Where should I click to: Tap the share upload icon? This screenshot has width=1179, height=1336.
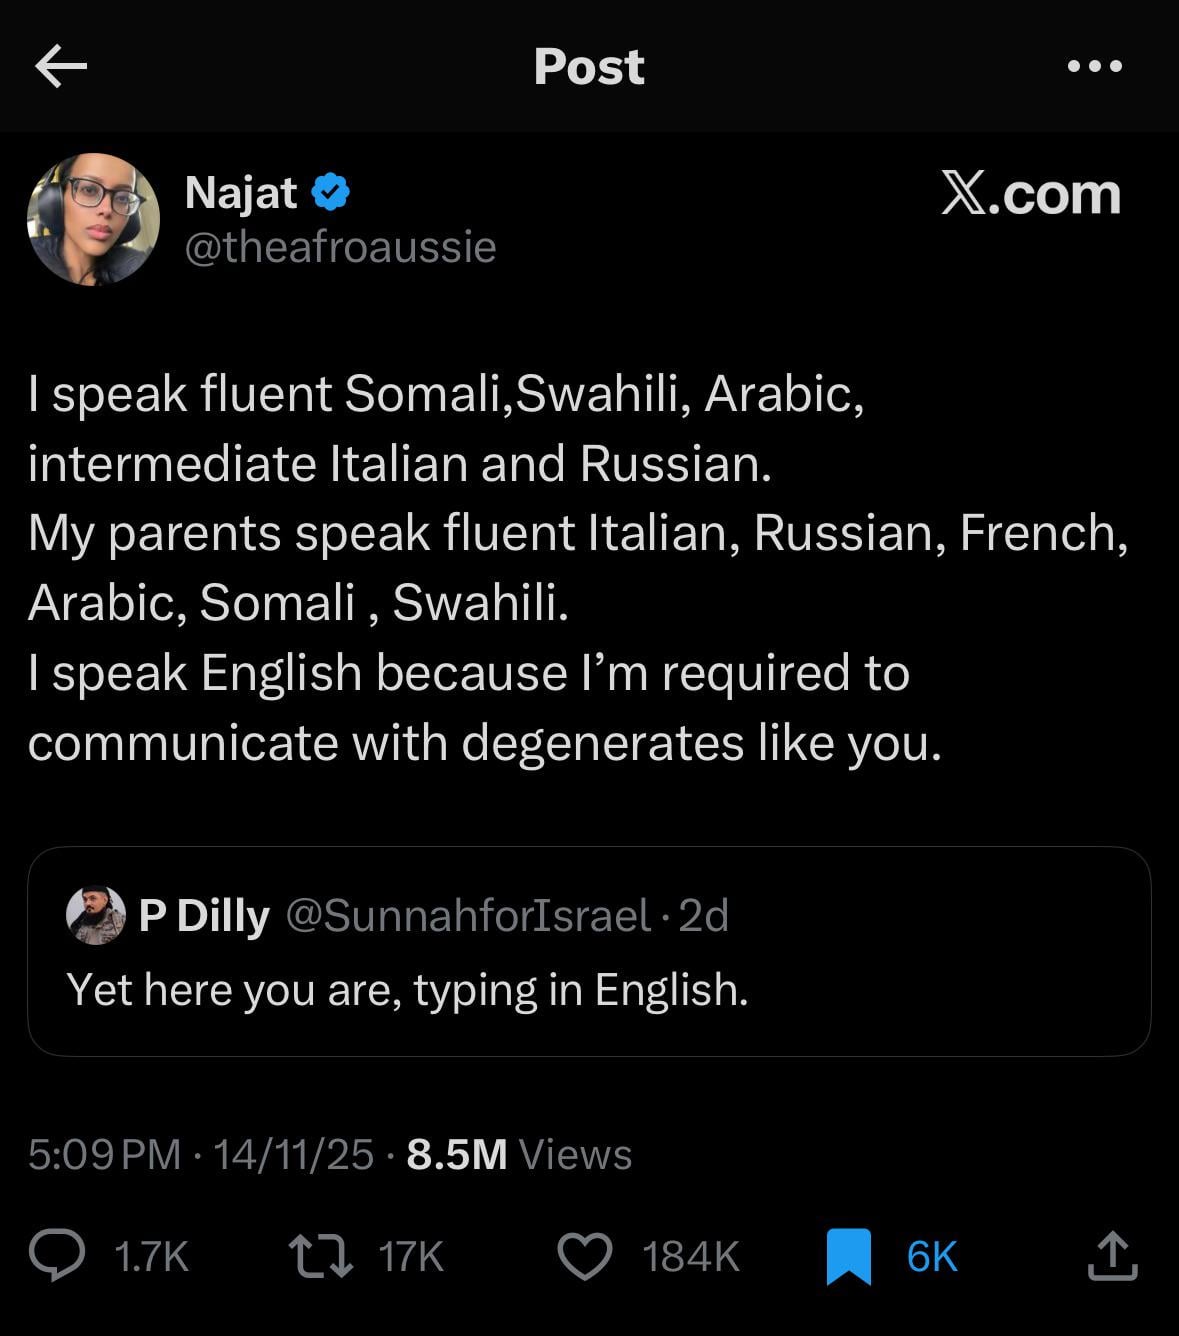click(1112, 1256)
